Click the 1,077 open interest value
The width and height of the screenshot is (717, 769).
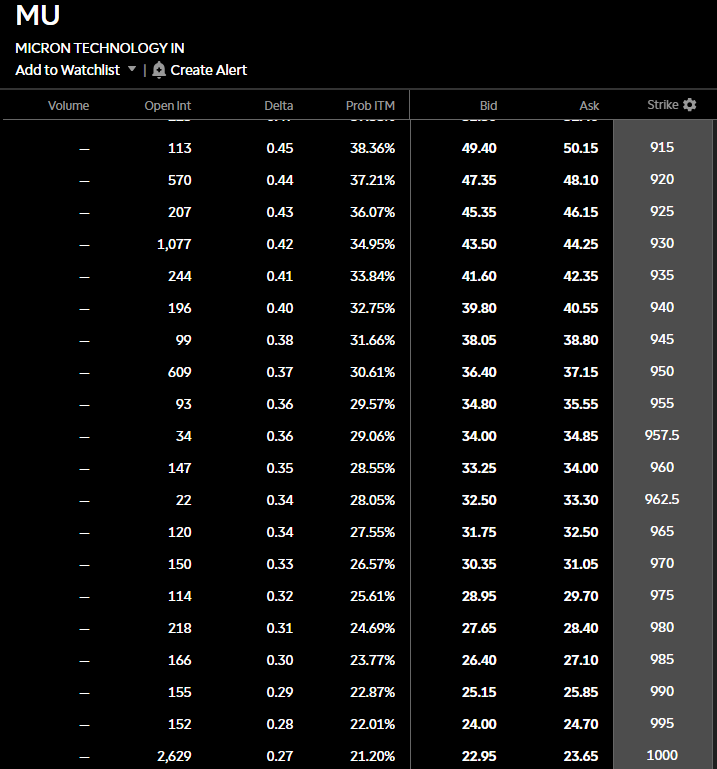coord(174,244)
